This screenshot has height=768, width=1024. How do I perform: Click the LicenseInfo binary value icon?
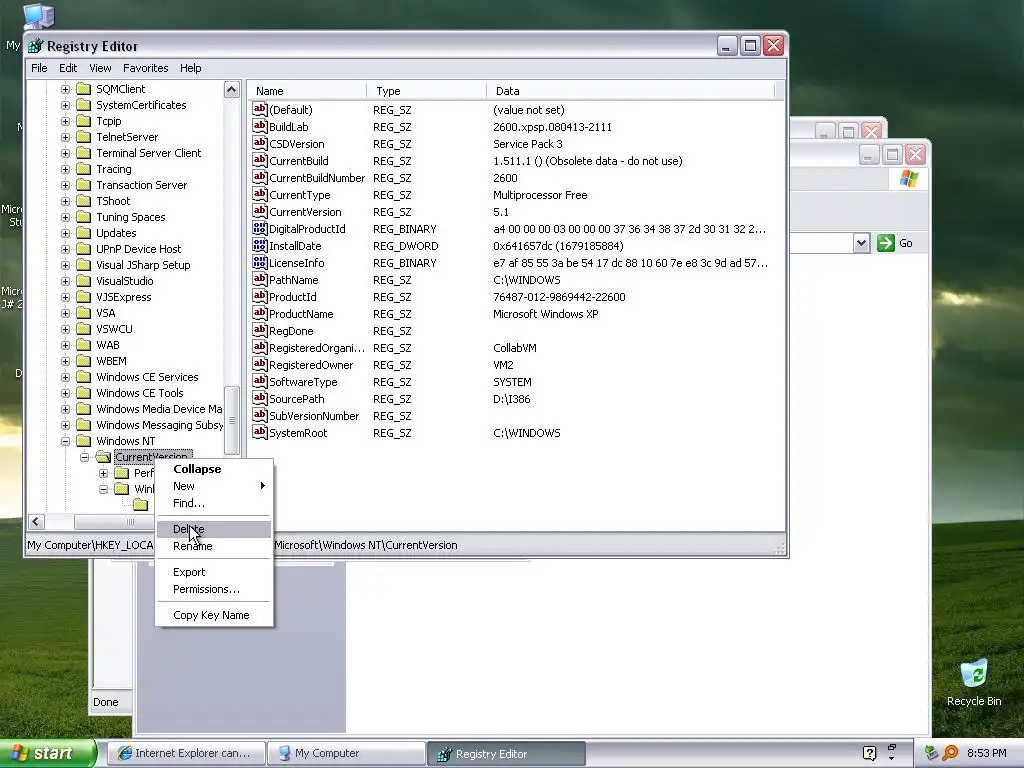coord(259,263)
